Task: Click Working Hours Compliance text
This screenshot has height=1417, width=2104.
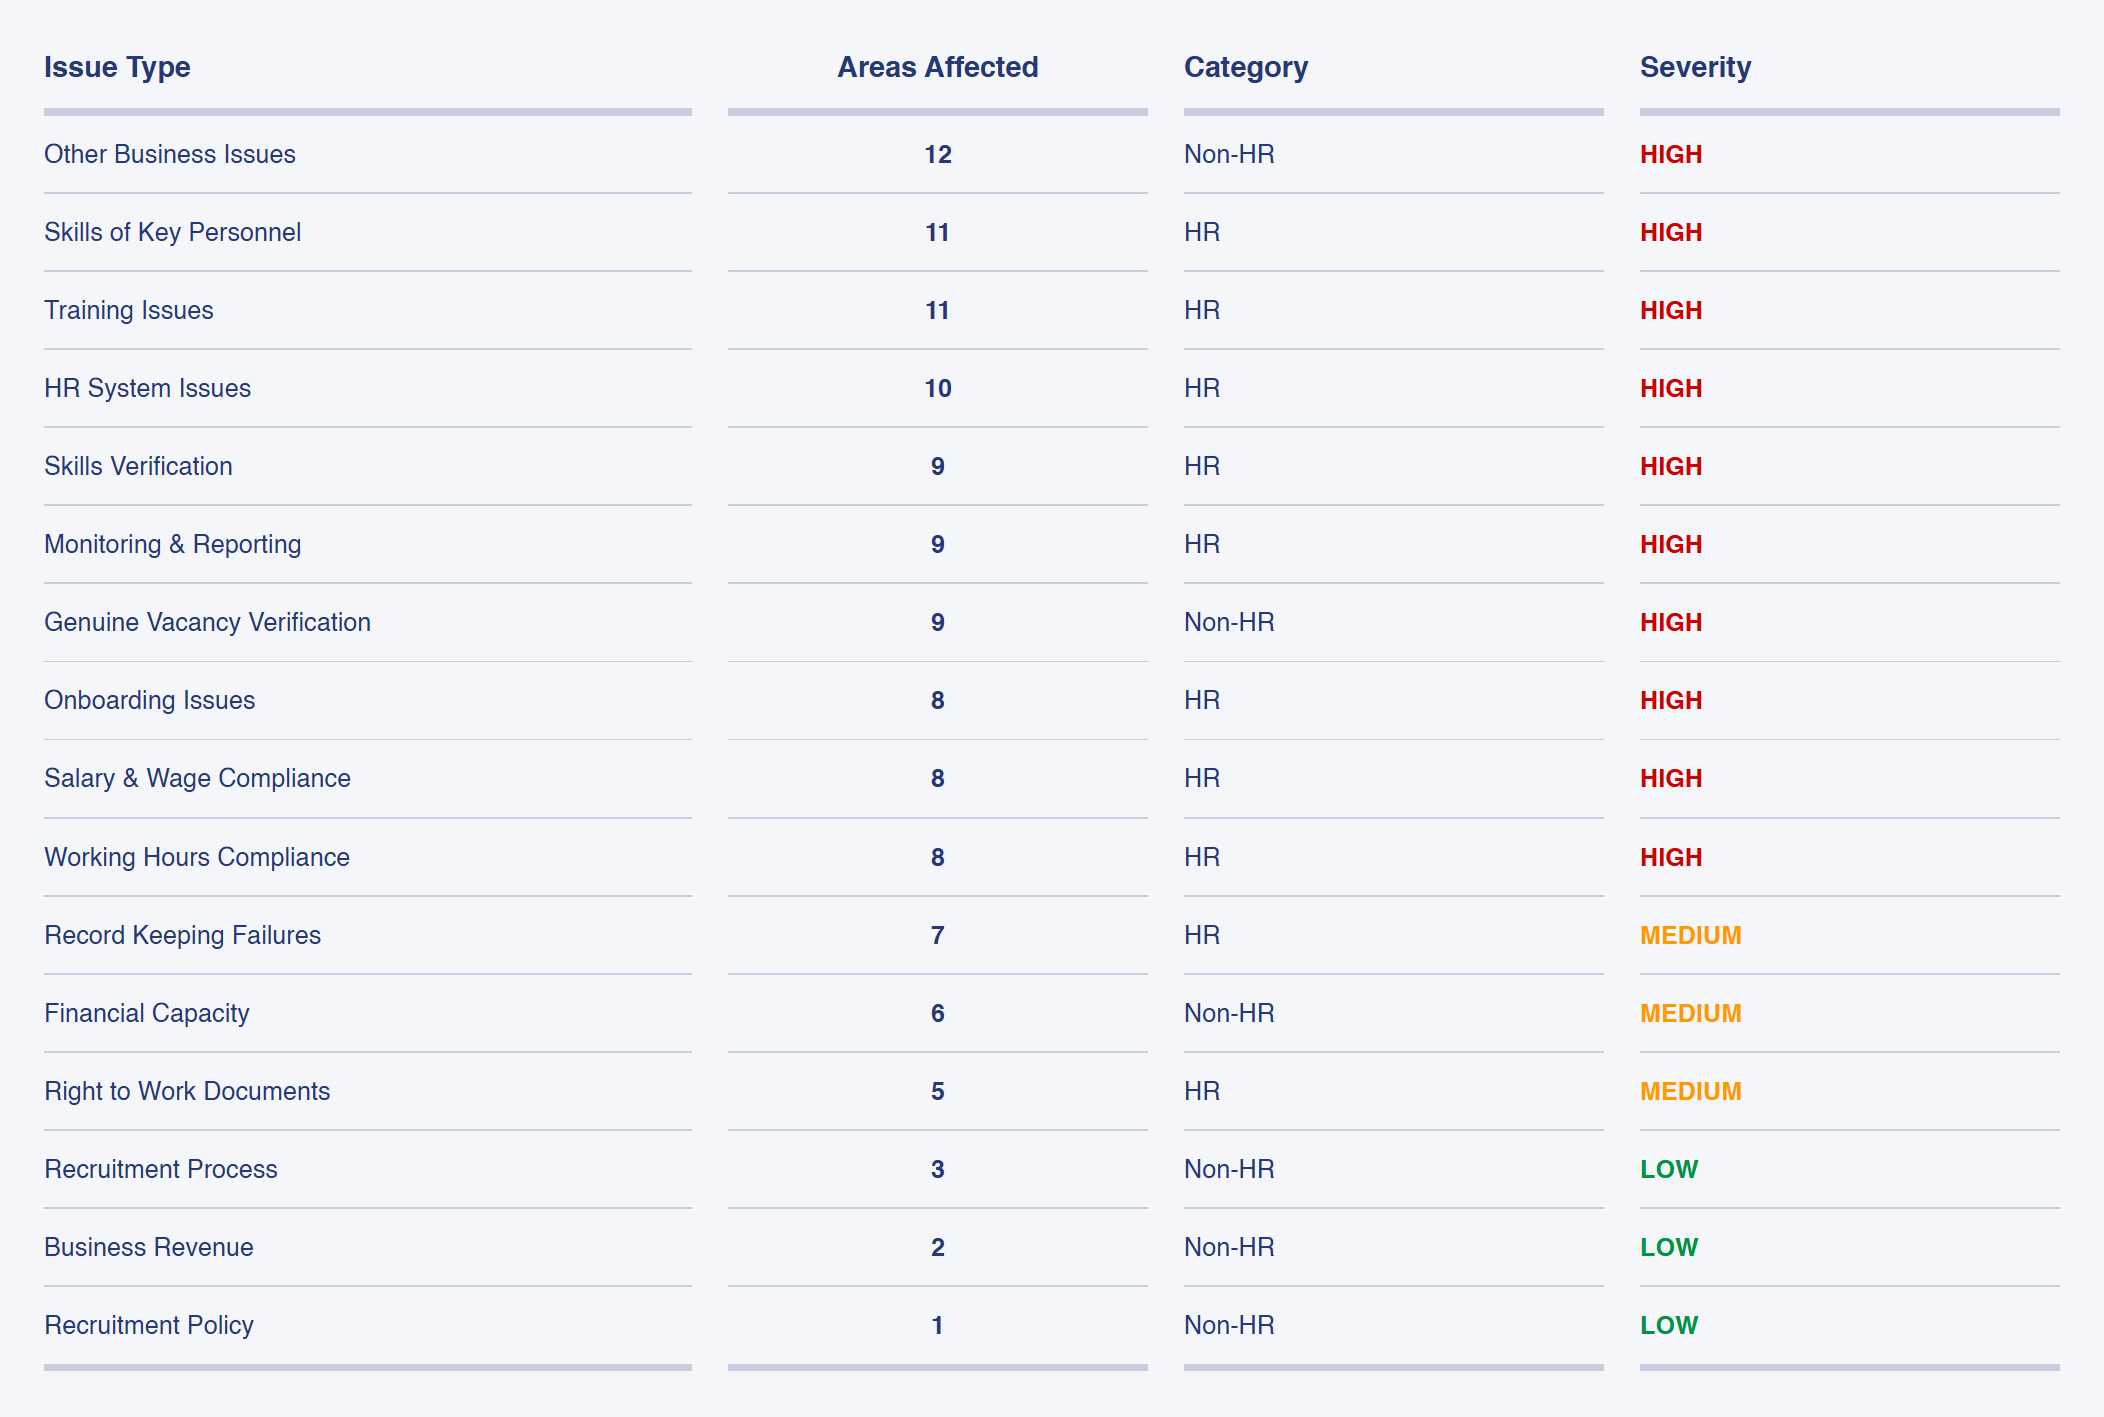Action: (x=197, y=857)
